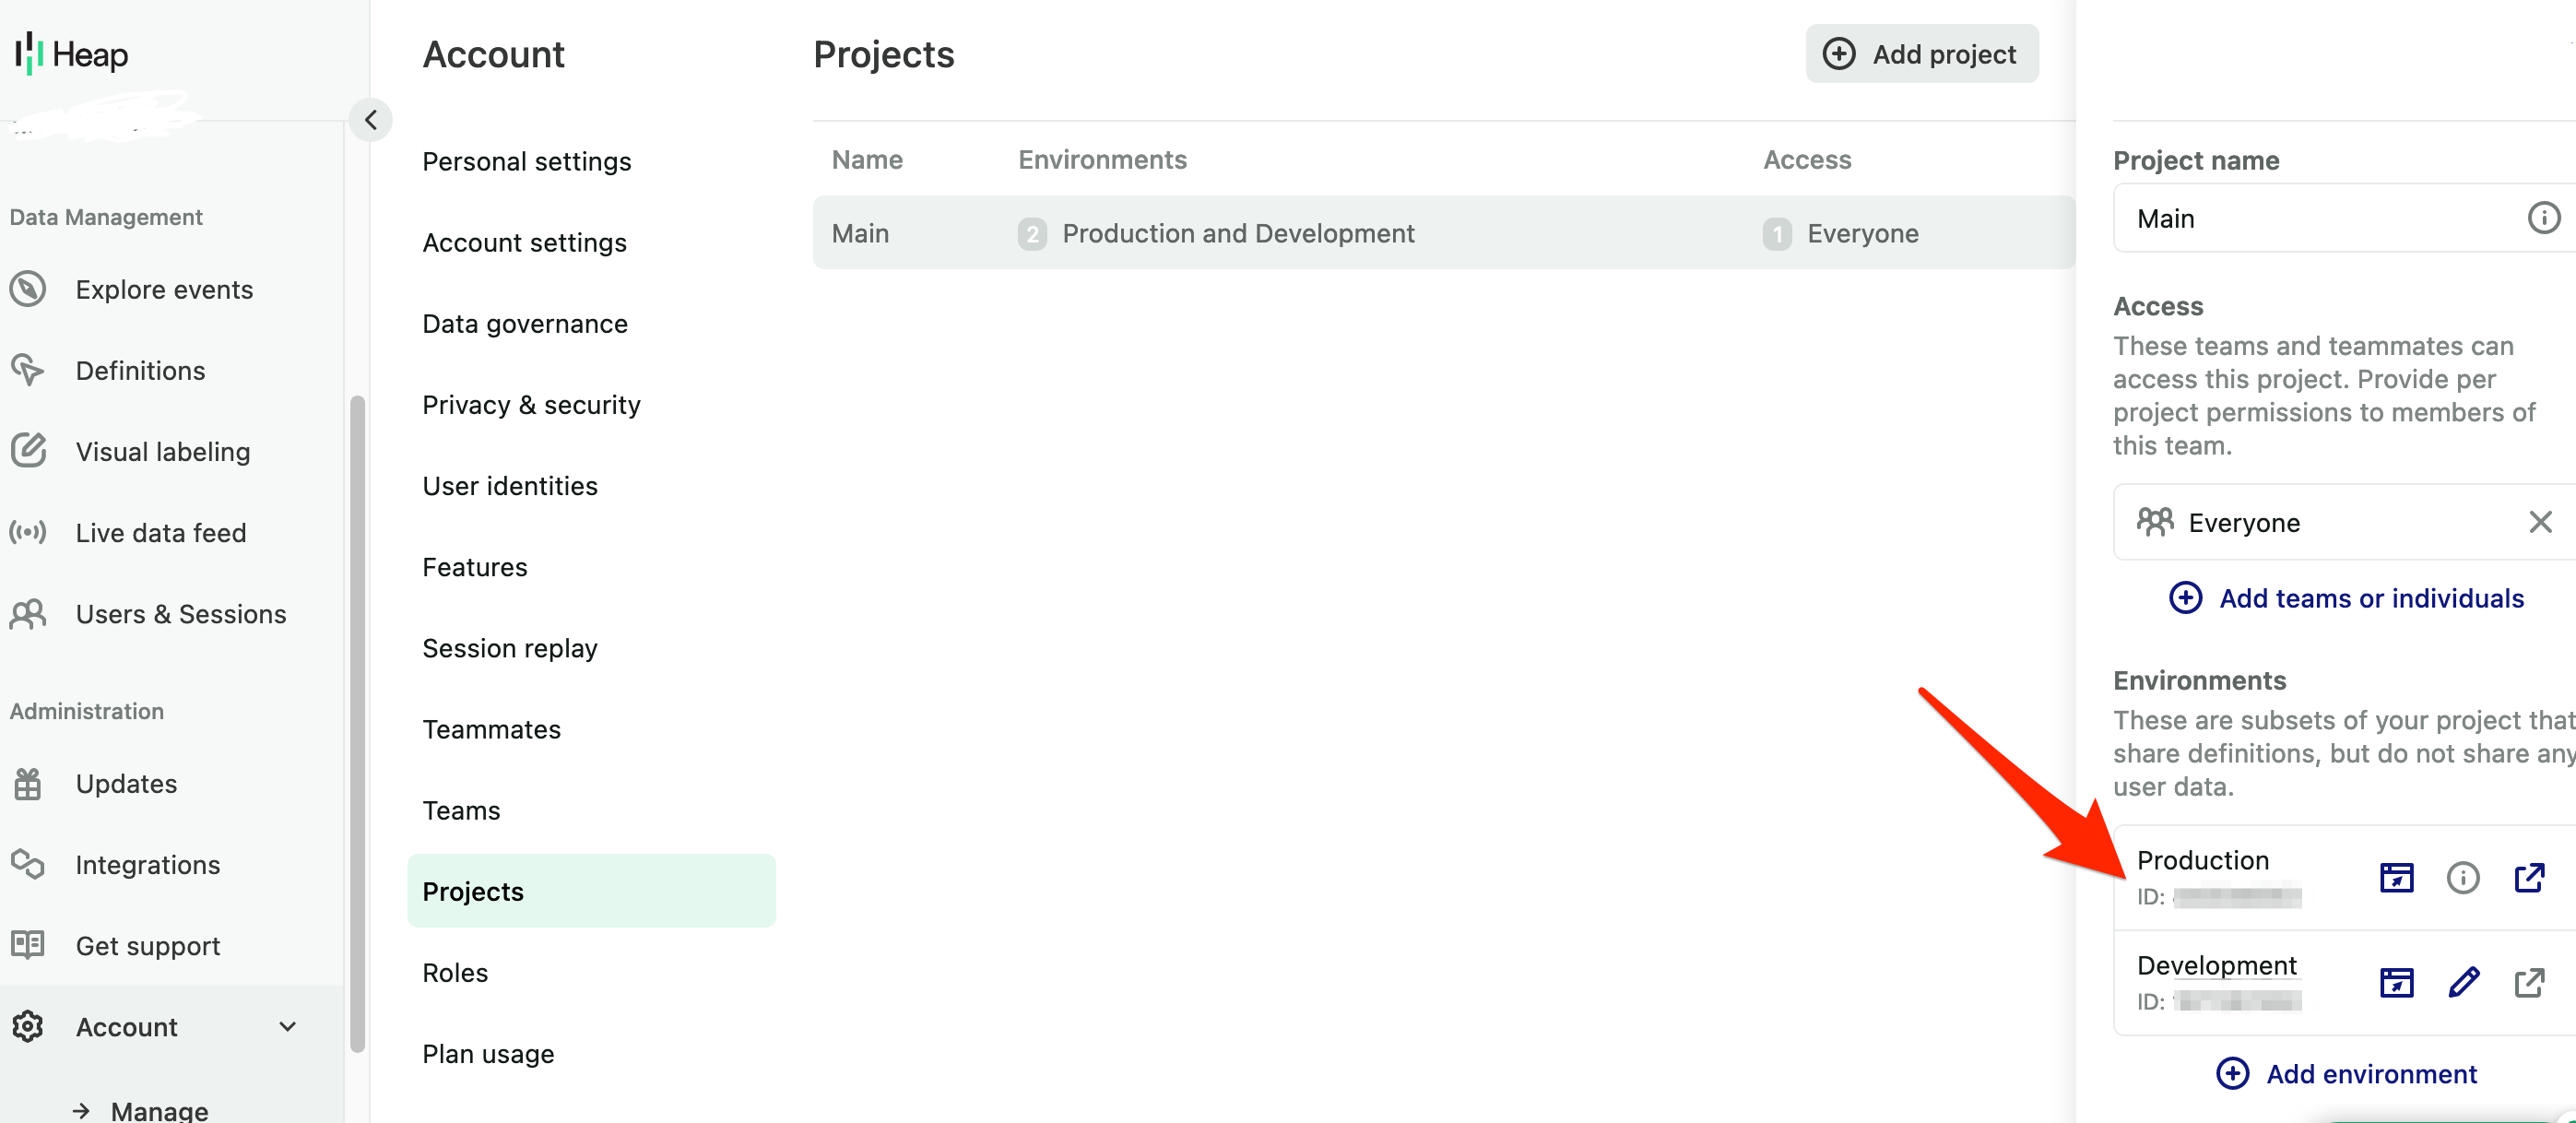Expand the Account sidebar section chevron

point(288,1027)
